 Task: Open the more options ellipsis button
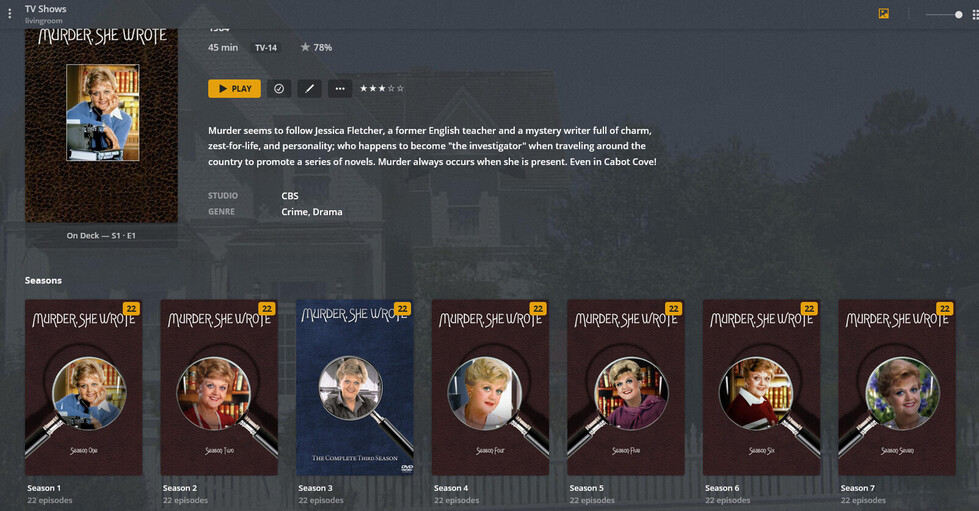(x=340, y=89)
